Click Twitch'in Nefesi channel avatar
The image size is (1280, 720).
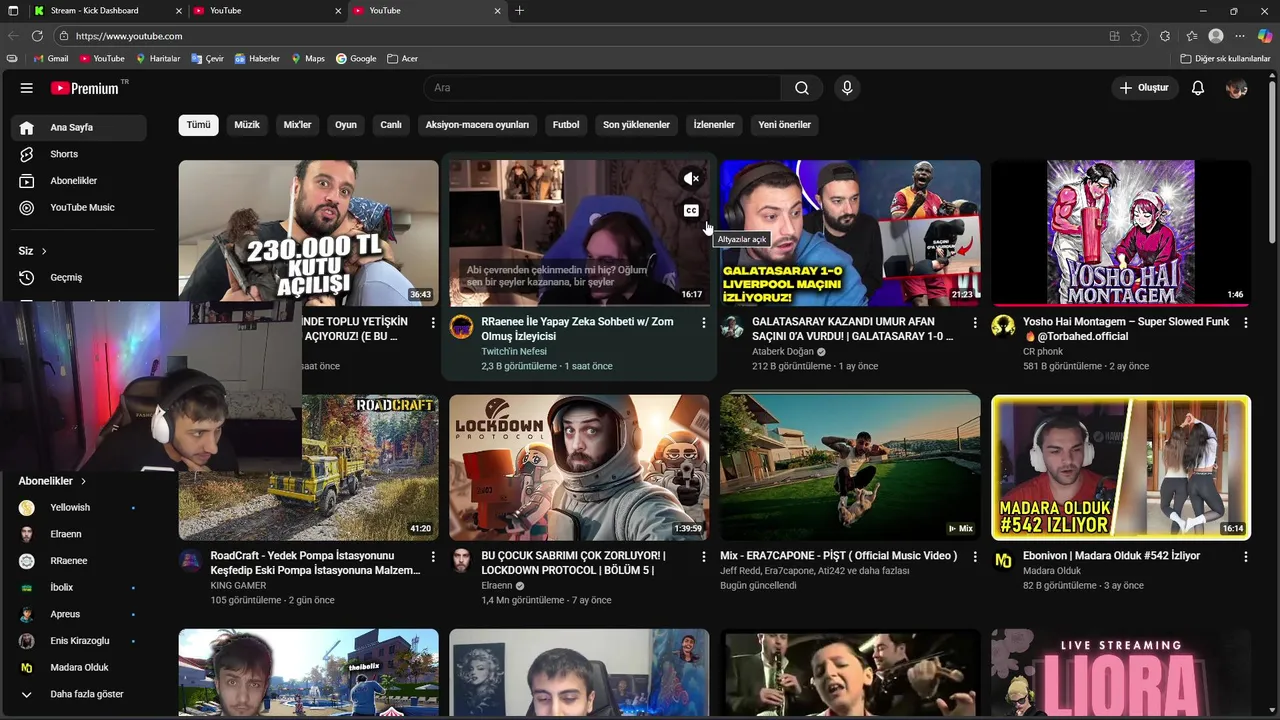461,327
